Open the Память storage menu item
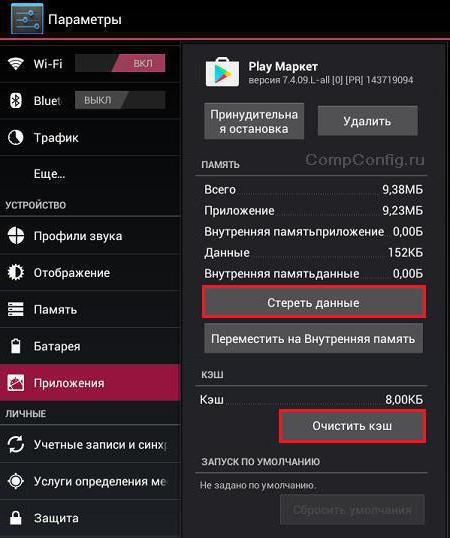 tap(90, 309)
